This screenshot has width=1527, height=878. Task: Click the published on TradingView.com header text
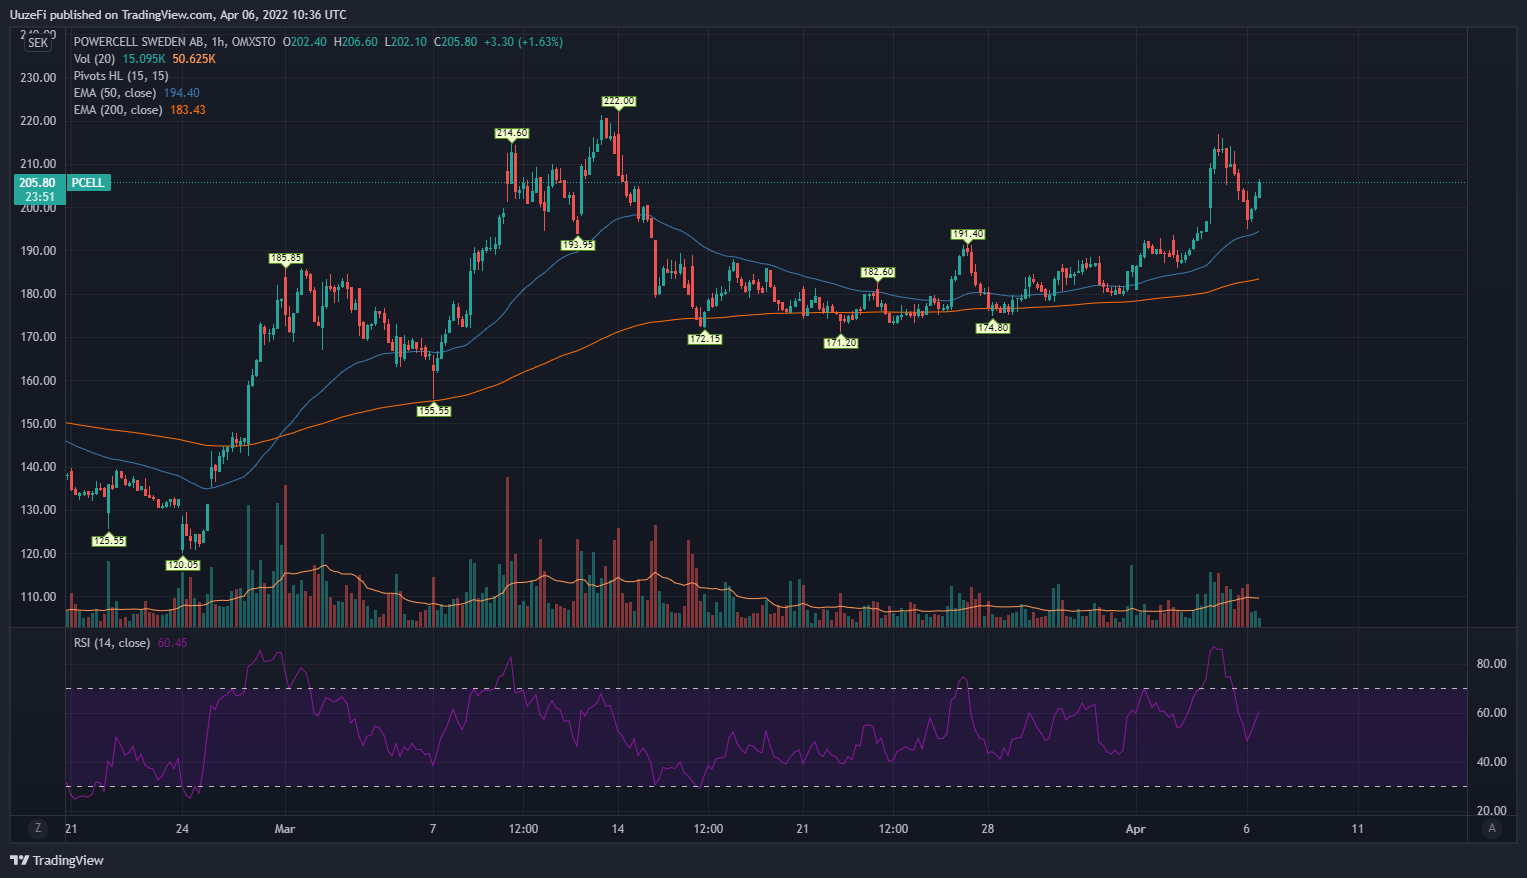coord(178,14)
